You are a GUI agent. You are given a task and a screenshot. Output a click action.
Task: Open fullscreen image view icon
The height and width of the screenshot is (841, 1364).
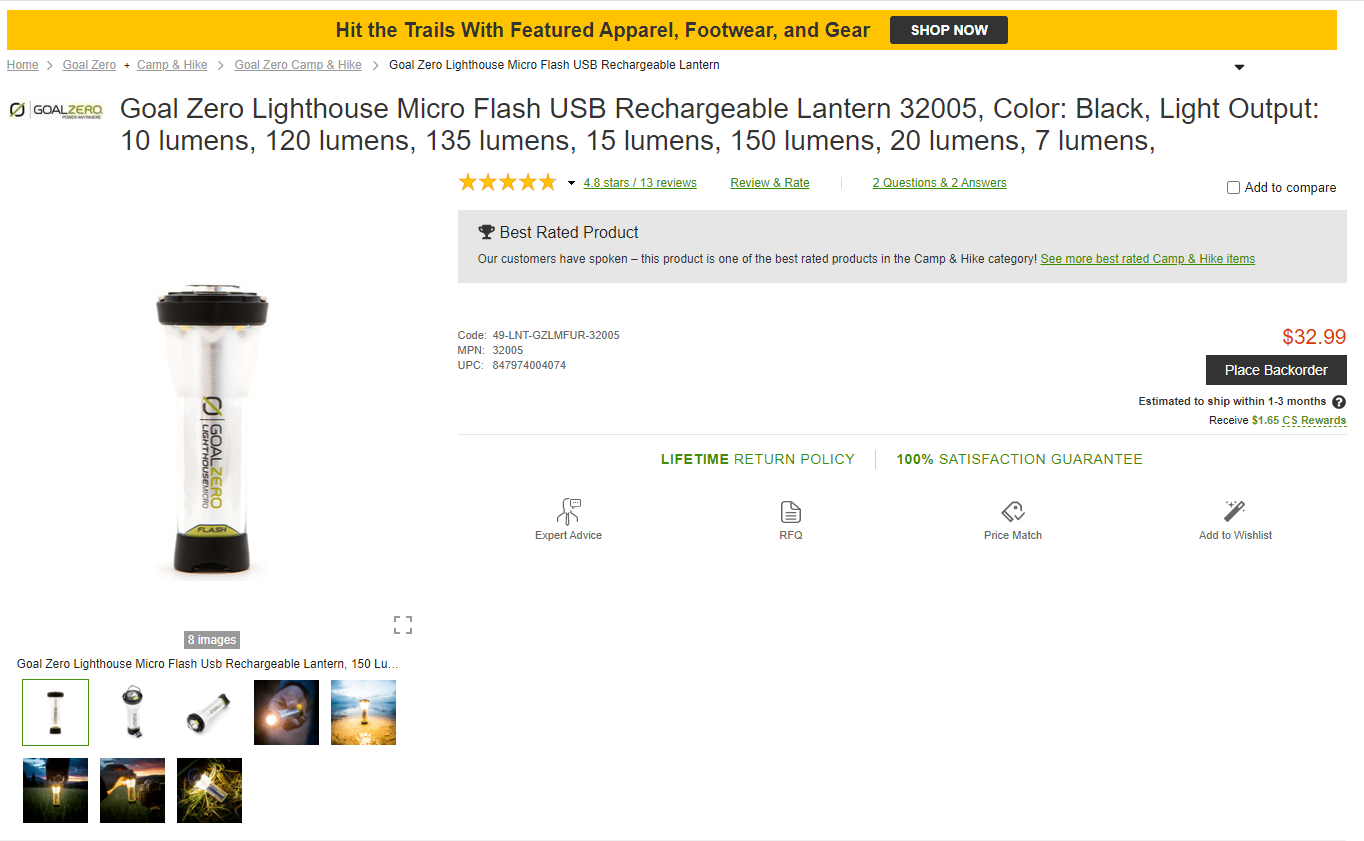pyautogui.click(x=403, y=625)
